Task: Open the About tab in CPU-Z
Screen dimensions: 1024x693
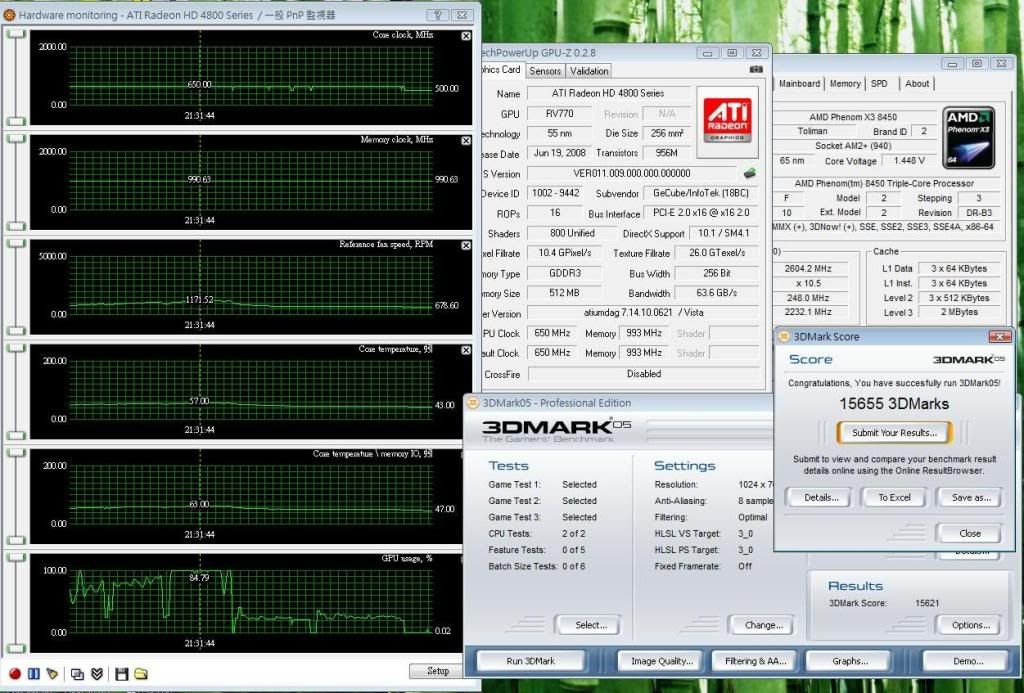Action: [x=917, y=84]
